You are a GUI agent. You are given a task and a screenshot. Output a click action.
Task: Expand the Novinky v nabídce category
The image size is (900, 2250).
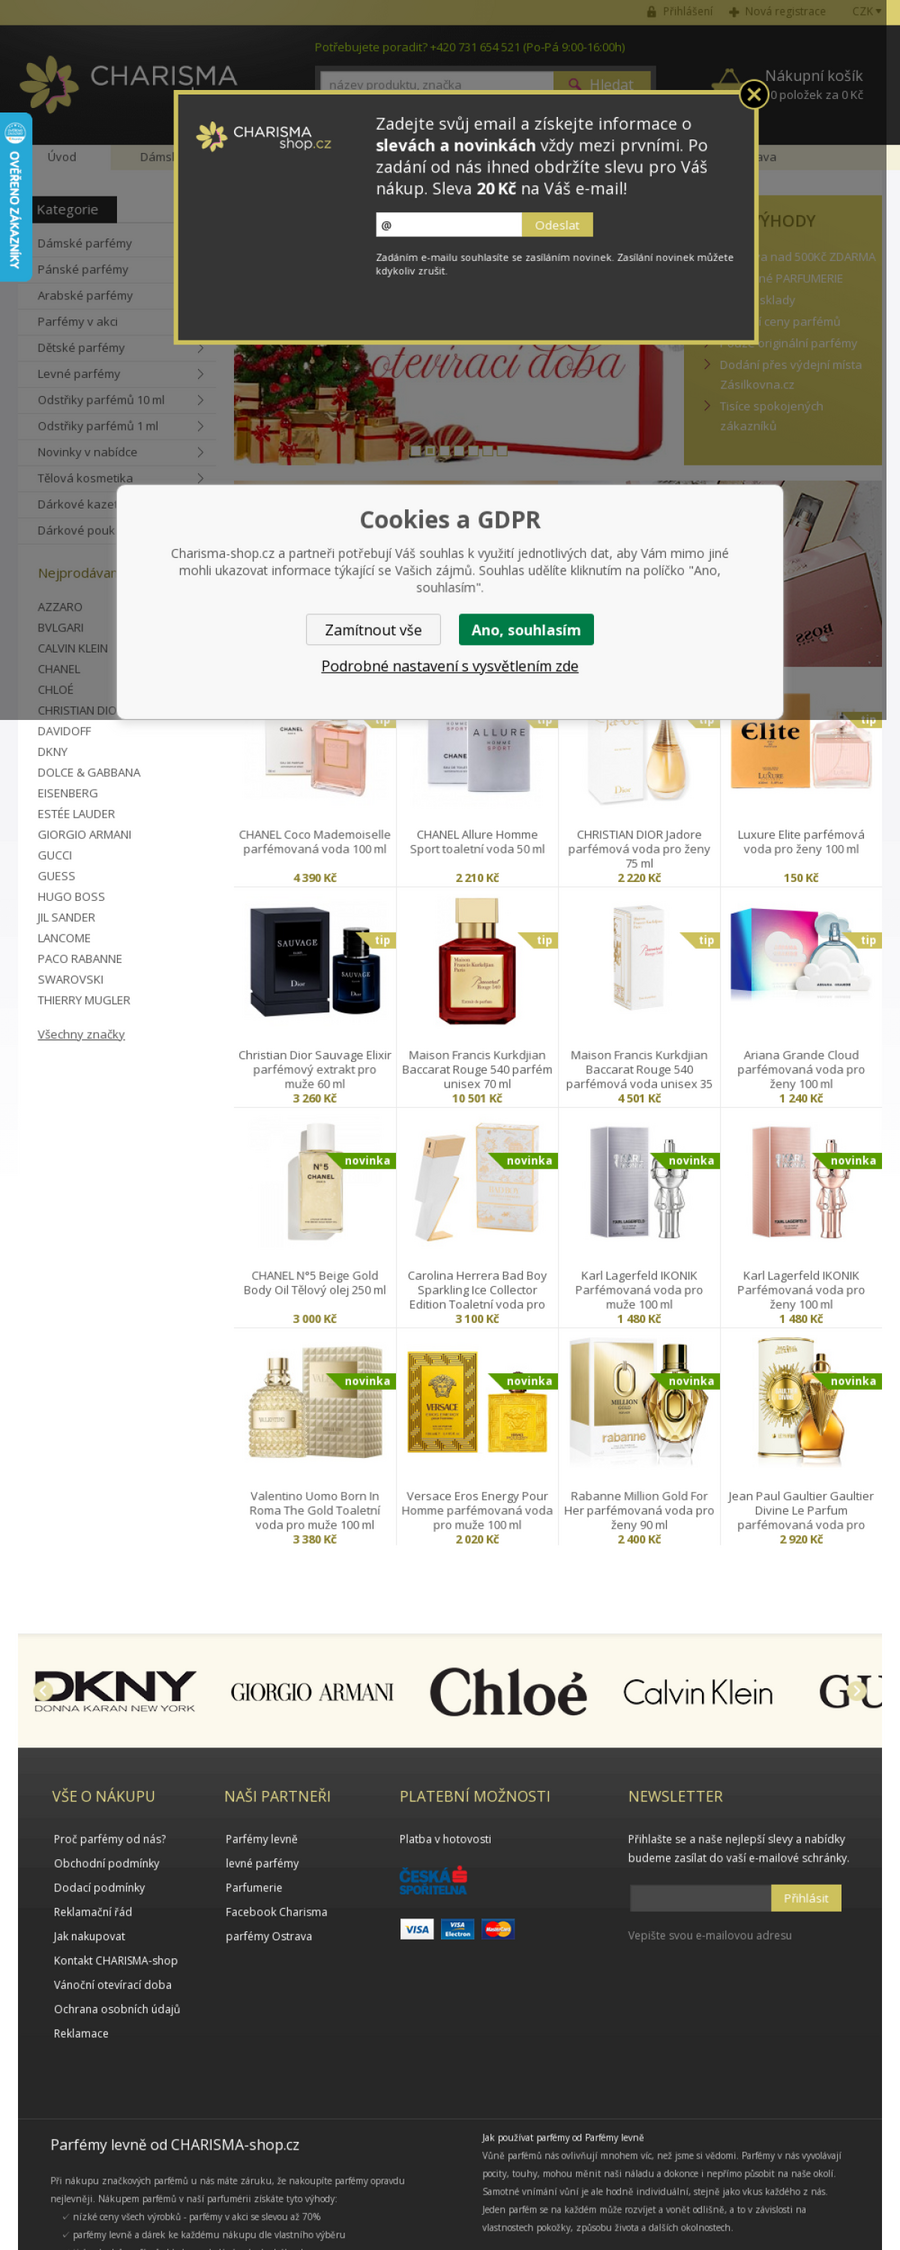pos(200,452)
